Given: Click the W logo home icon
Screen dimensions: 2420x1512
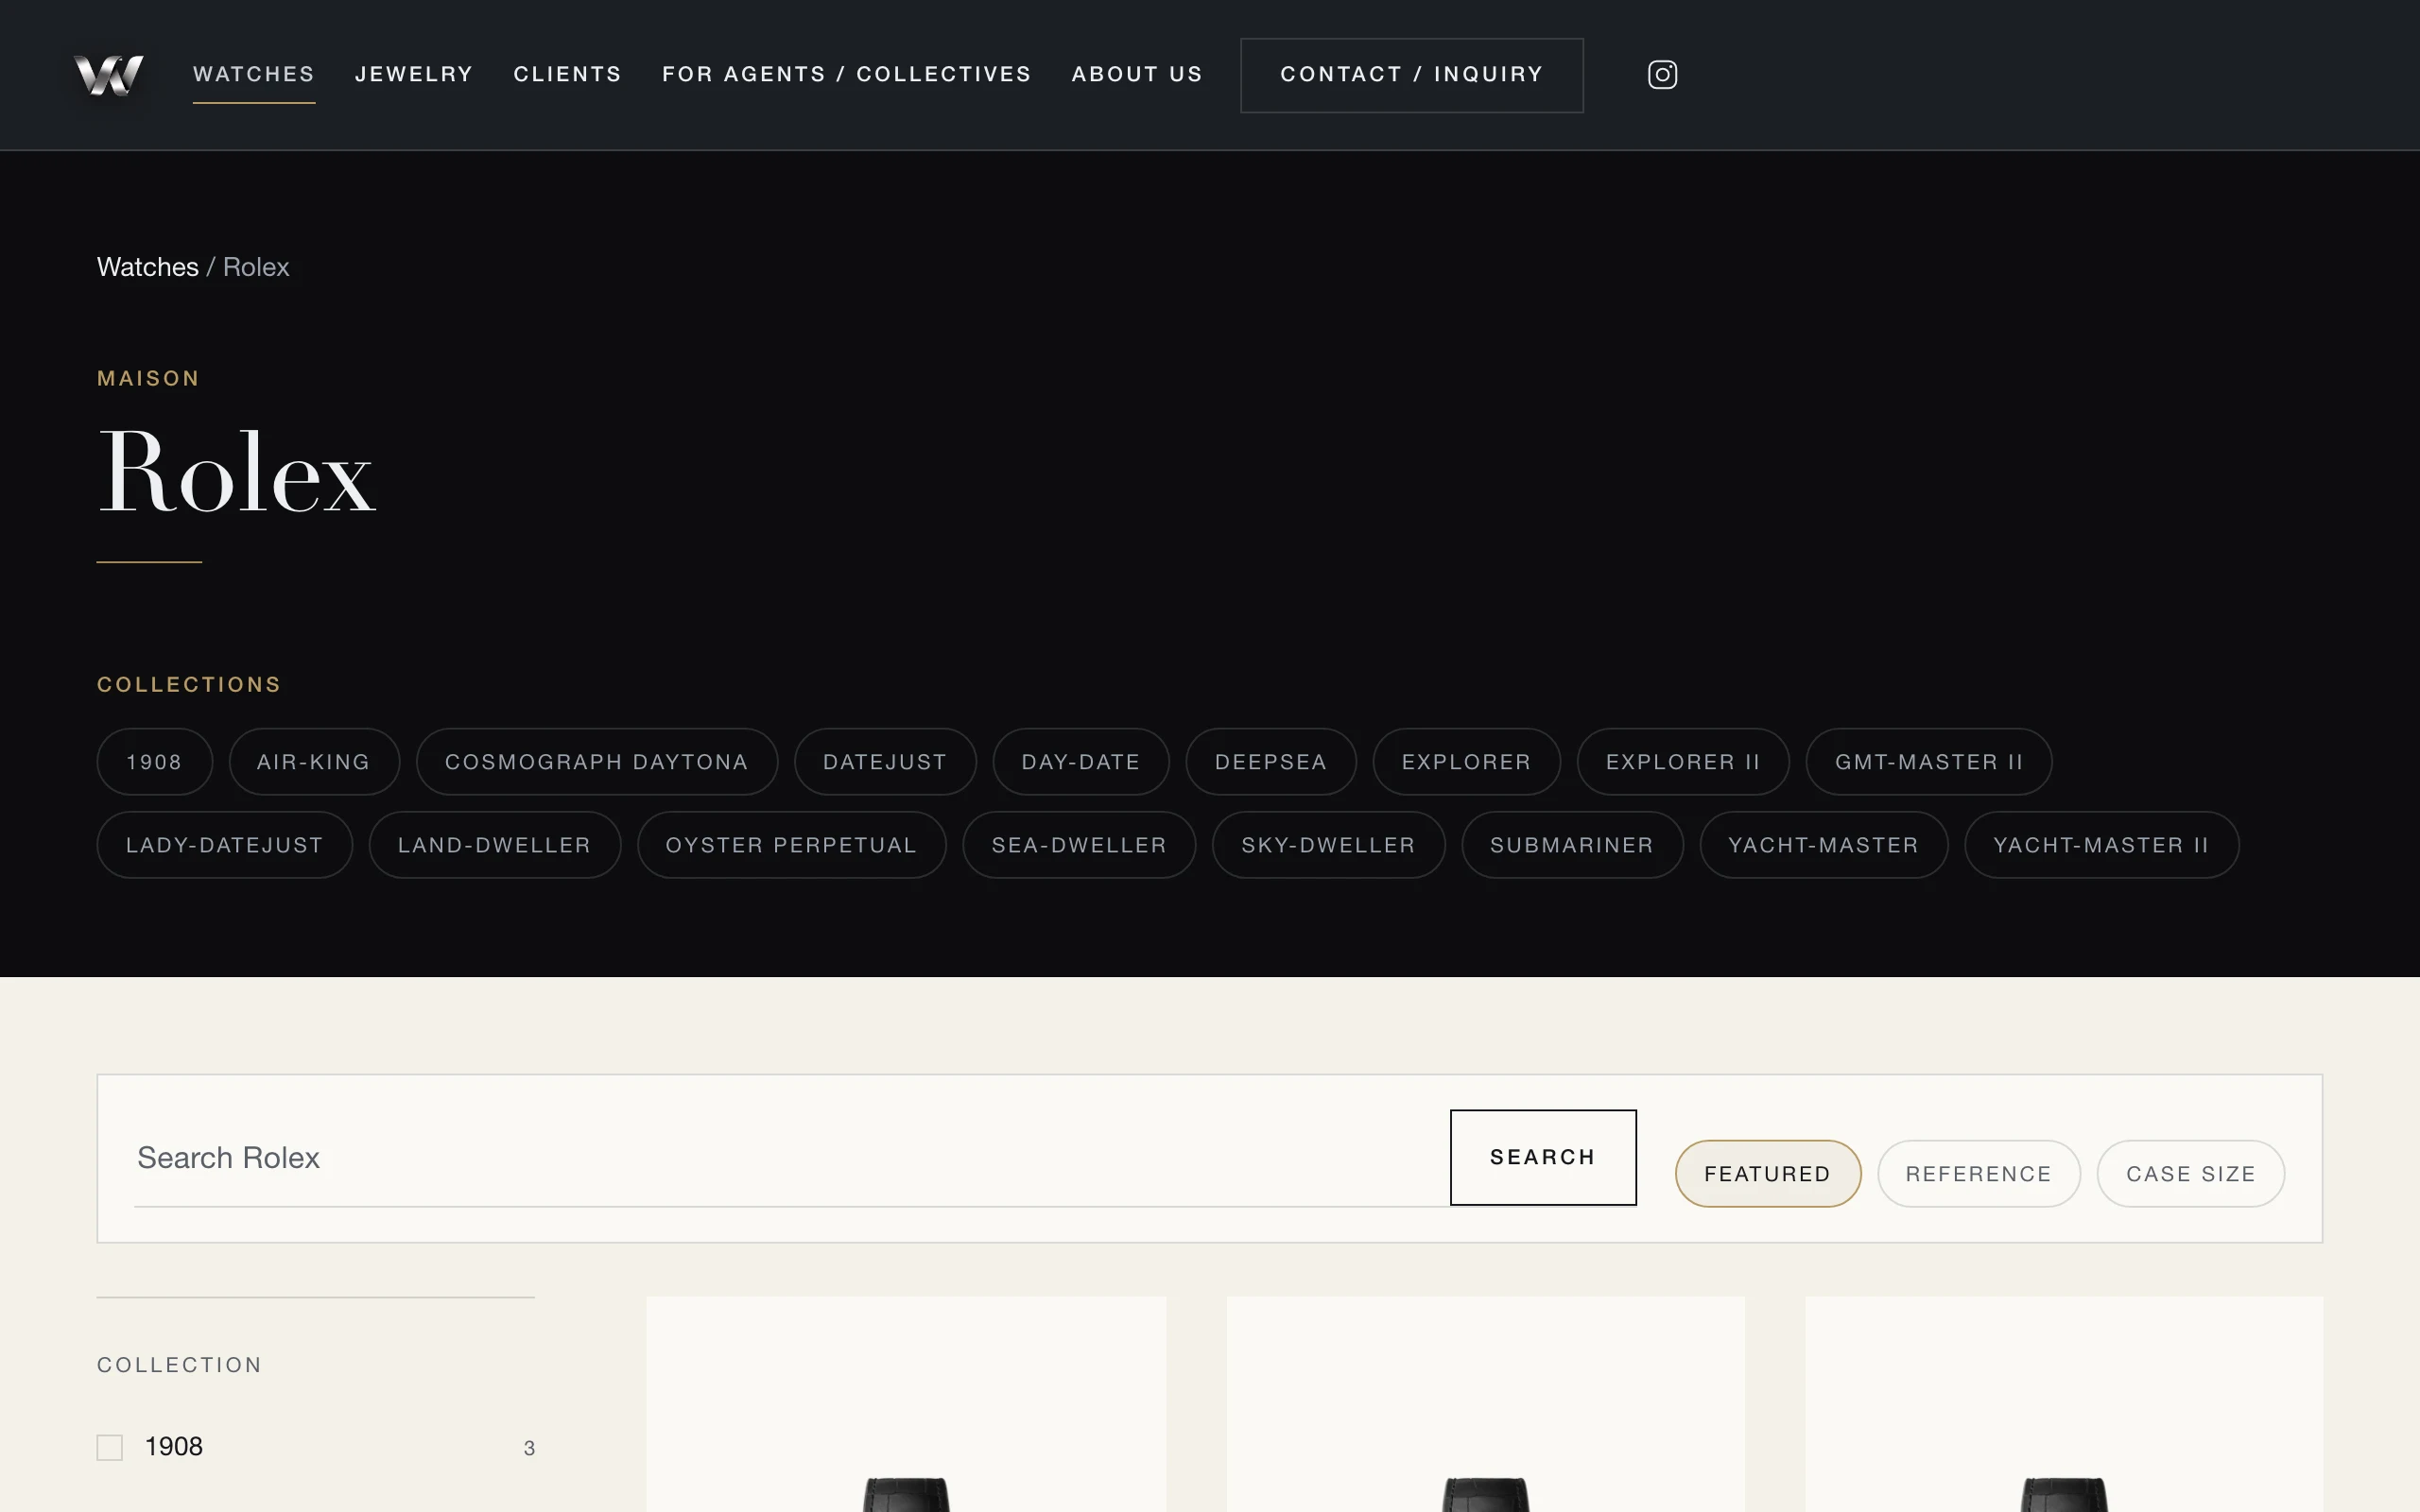Looking at the screenshot, I should (109, 75).
